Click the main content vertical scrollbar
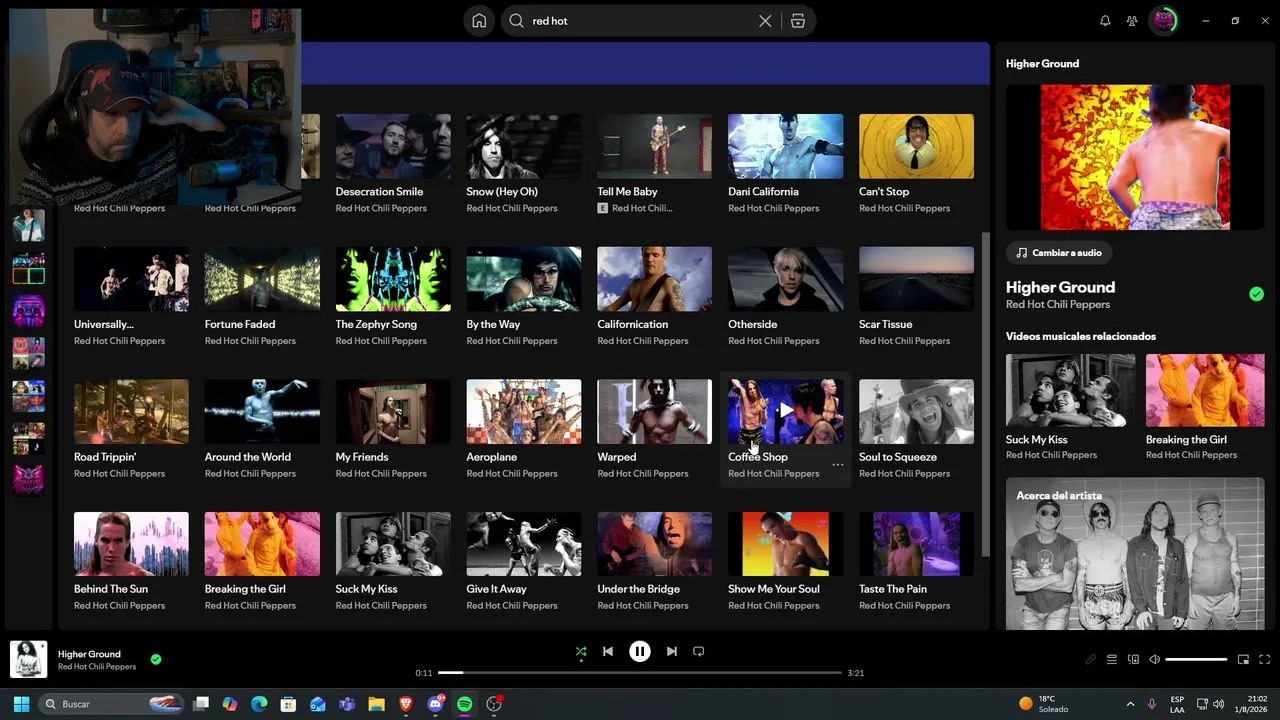1280x720 pixels. 985,395
